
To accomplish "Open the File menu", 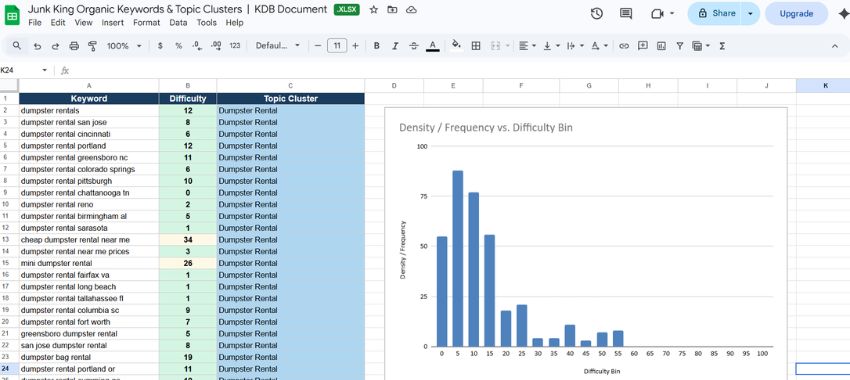I will [35, 23].
